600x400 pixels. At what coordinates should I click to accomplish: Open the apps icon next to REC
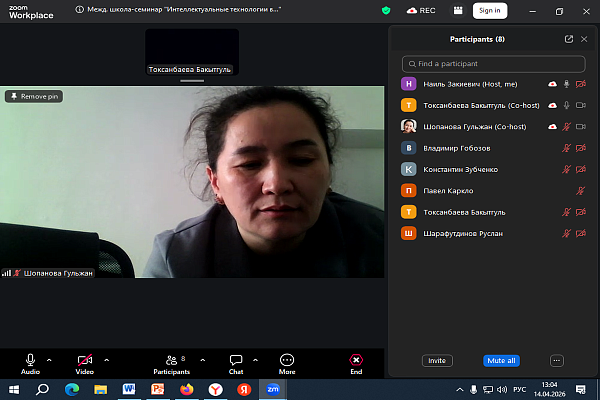(x=457, y=10)
